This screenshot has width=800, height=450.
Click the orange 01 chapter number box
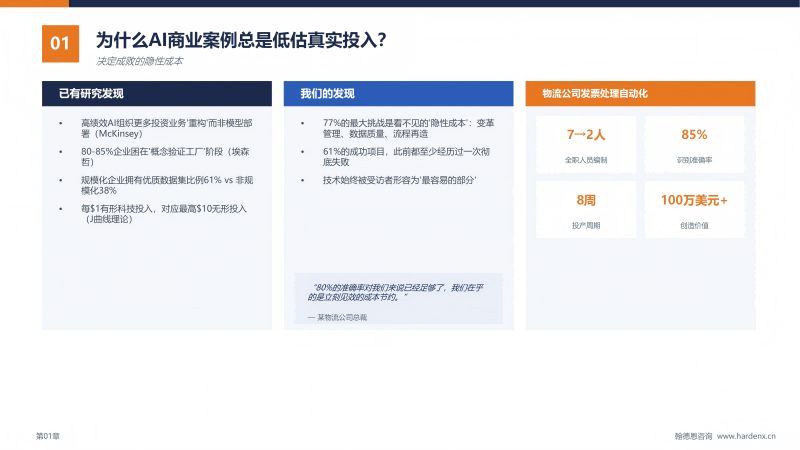click(60, 43)
